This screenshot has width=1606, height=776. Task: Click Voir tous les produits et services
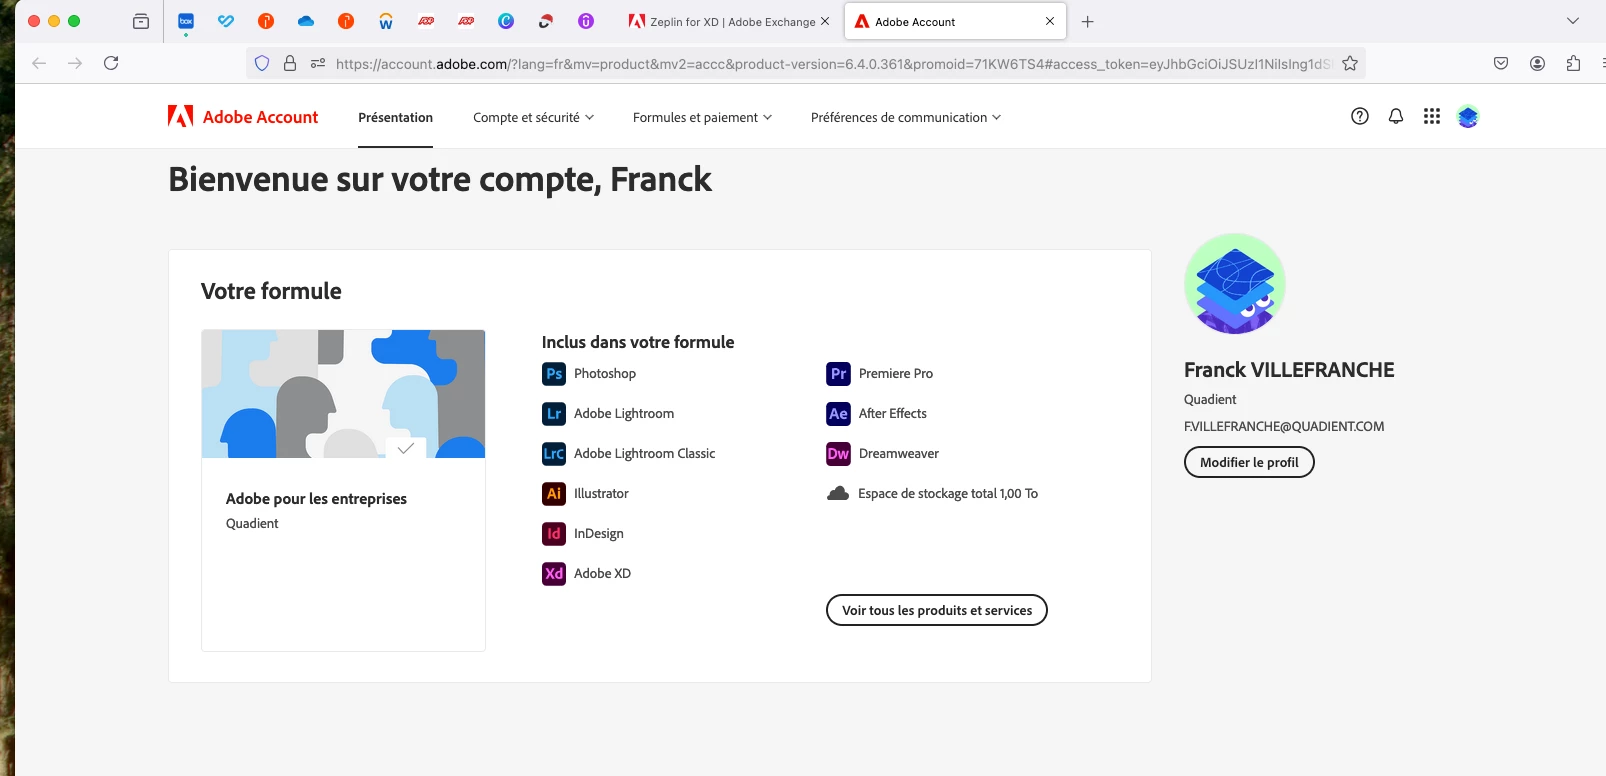pos(937,610)
